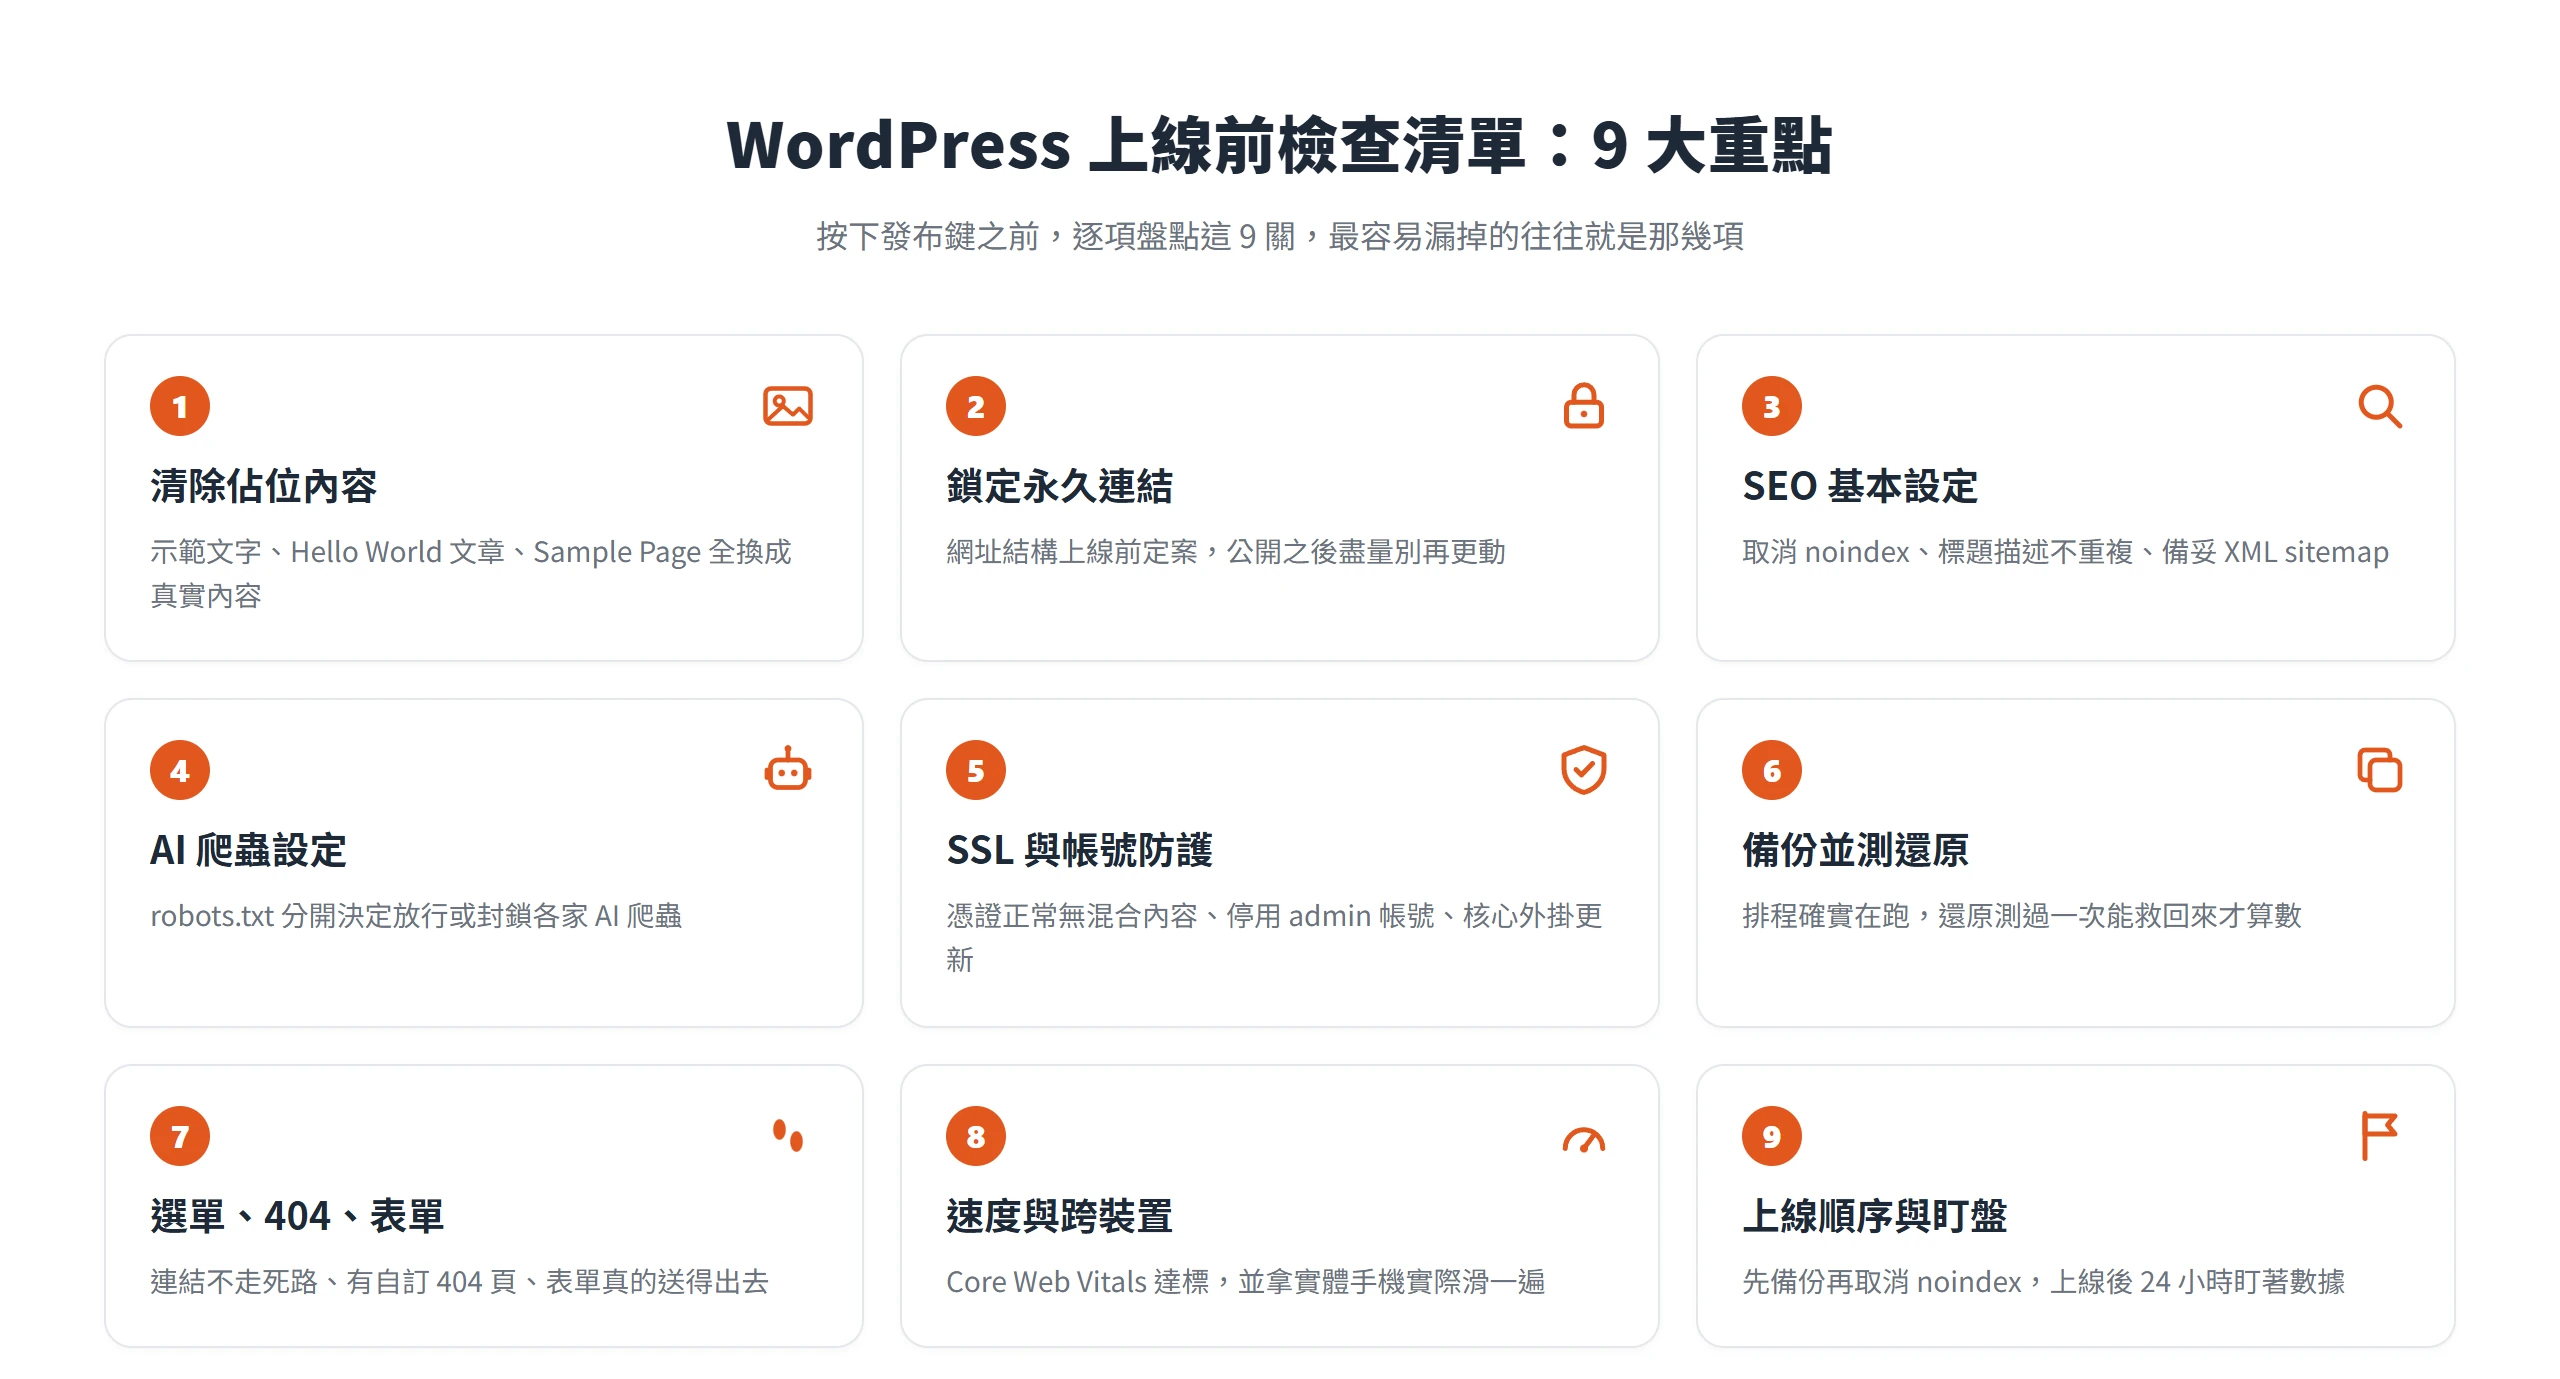
Task: Click the orange number 7 badge
Action: coord(180,1136)
